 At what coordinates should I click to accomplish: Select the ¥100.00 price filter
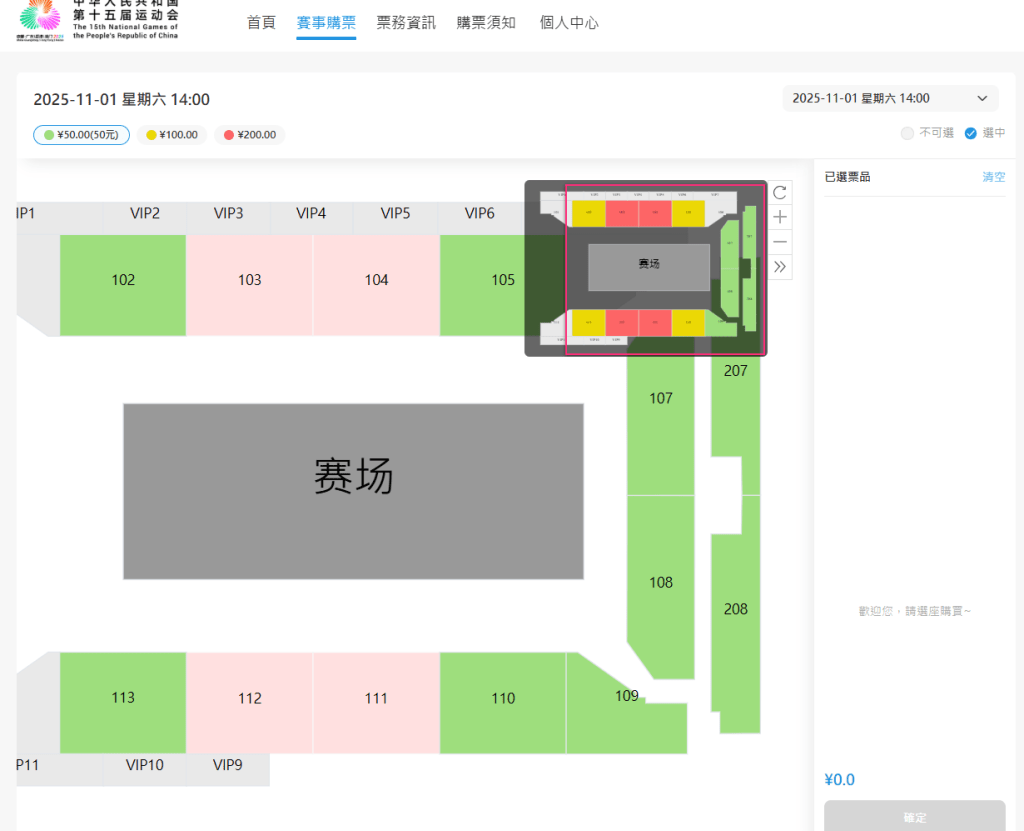pos(172,135)
